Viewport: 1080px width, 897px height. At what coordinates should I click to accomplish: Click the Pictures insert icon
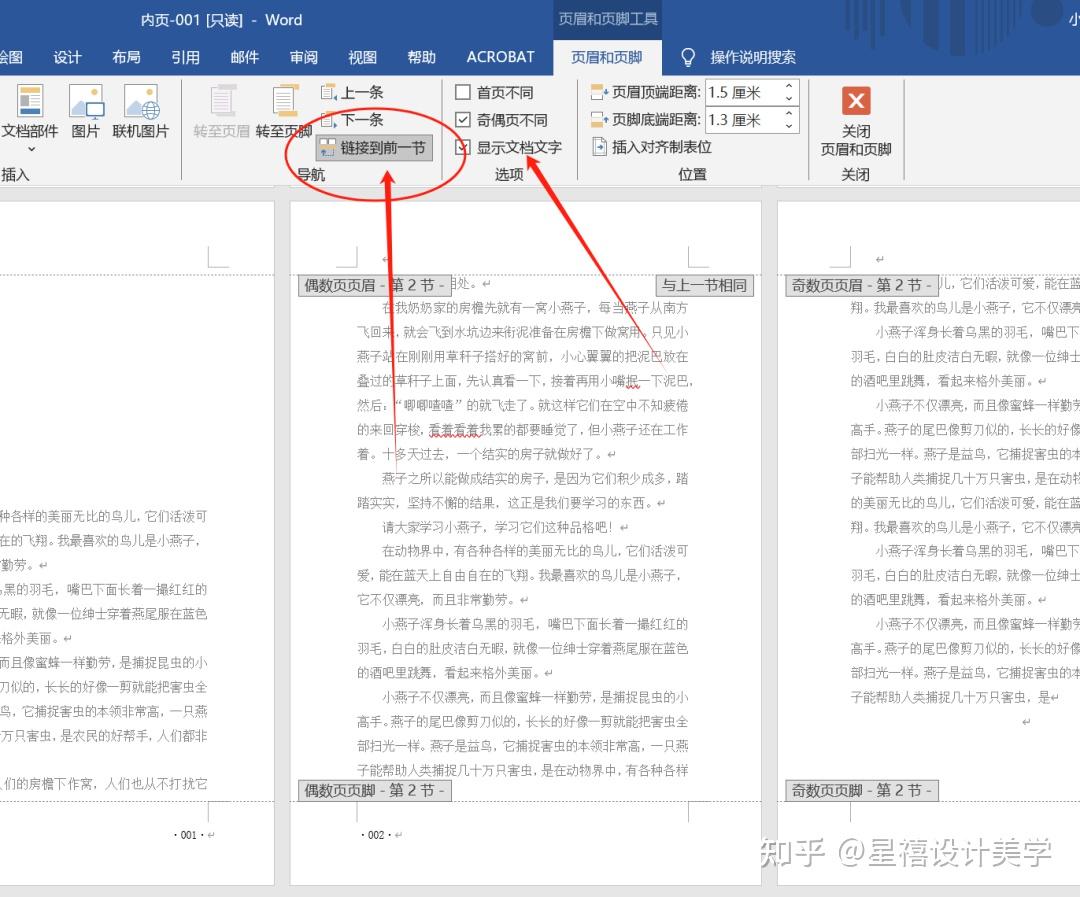pyautogui.click(x=86, y=102)
